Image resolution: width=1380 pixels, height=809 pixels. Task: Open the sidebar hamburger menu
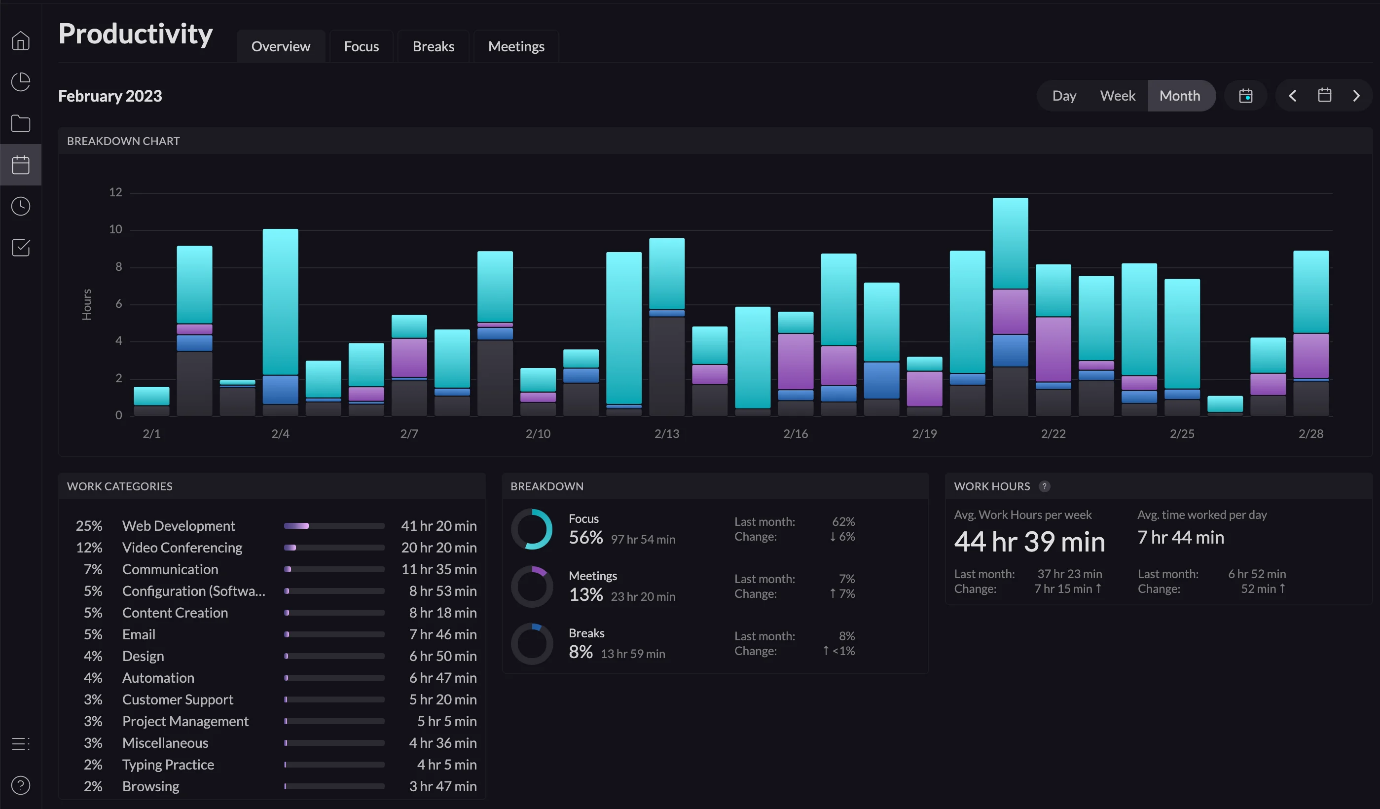click(x=20, y=743)
